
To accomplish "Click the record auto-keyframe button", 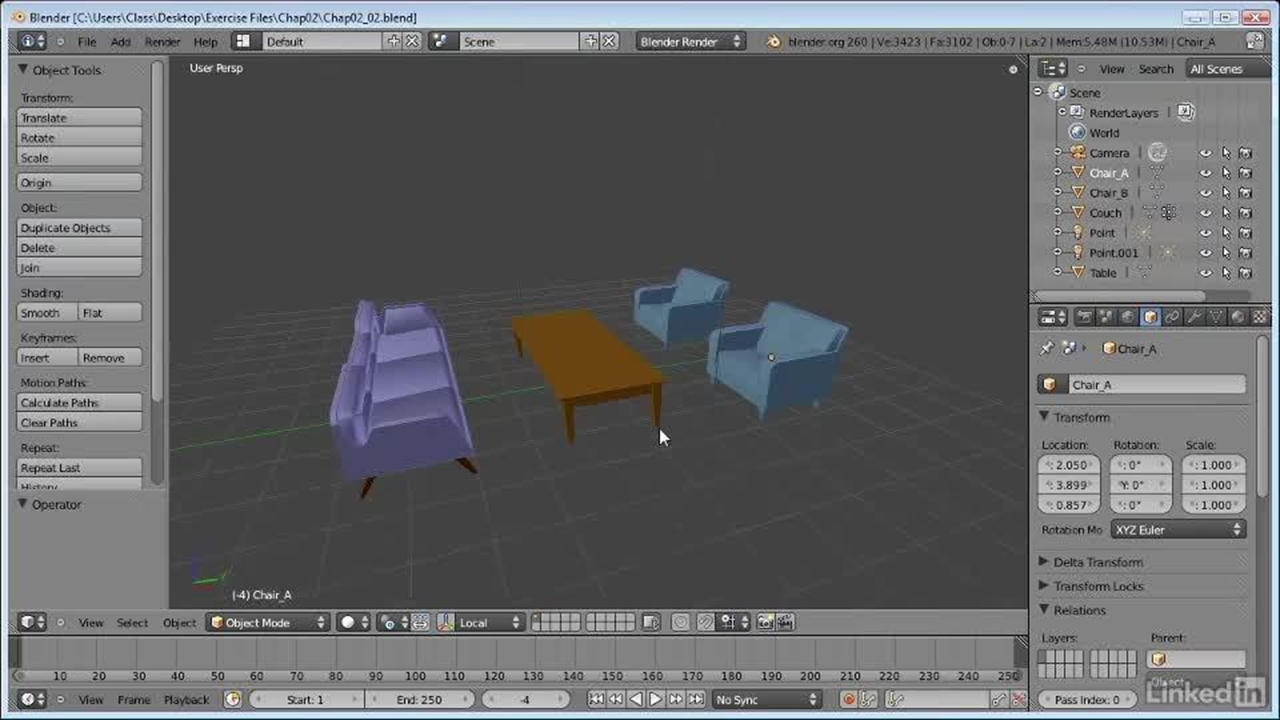I will coord(848,700).
